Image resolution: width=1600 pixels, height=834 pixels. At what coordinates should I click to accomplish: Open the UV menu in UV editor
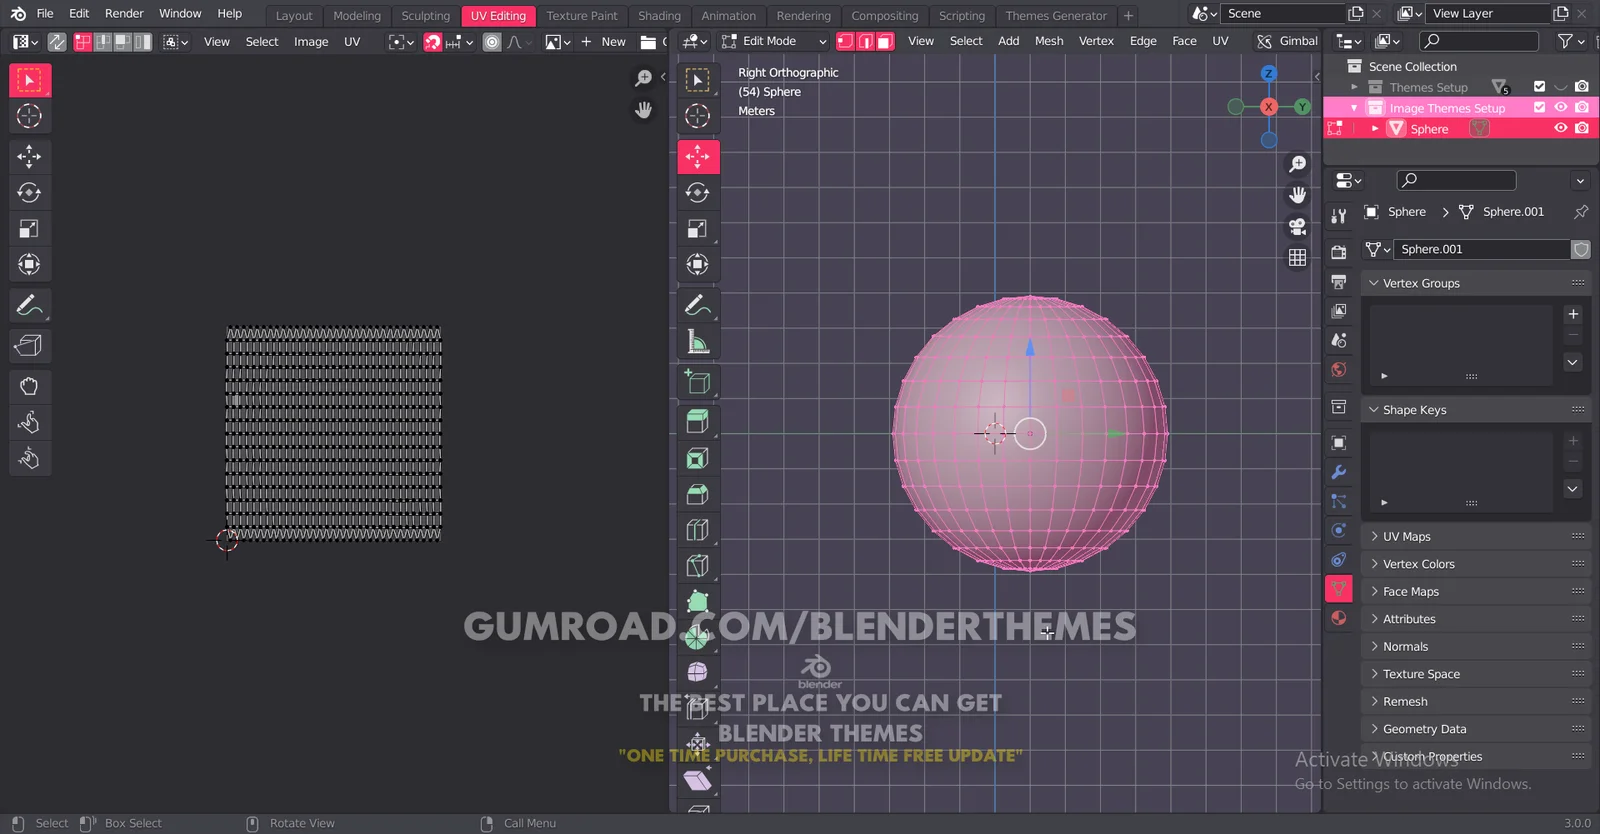click(352, 42)
